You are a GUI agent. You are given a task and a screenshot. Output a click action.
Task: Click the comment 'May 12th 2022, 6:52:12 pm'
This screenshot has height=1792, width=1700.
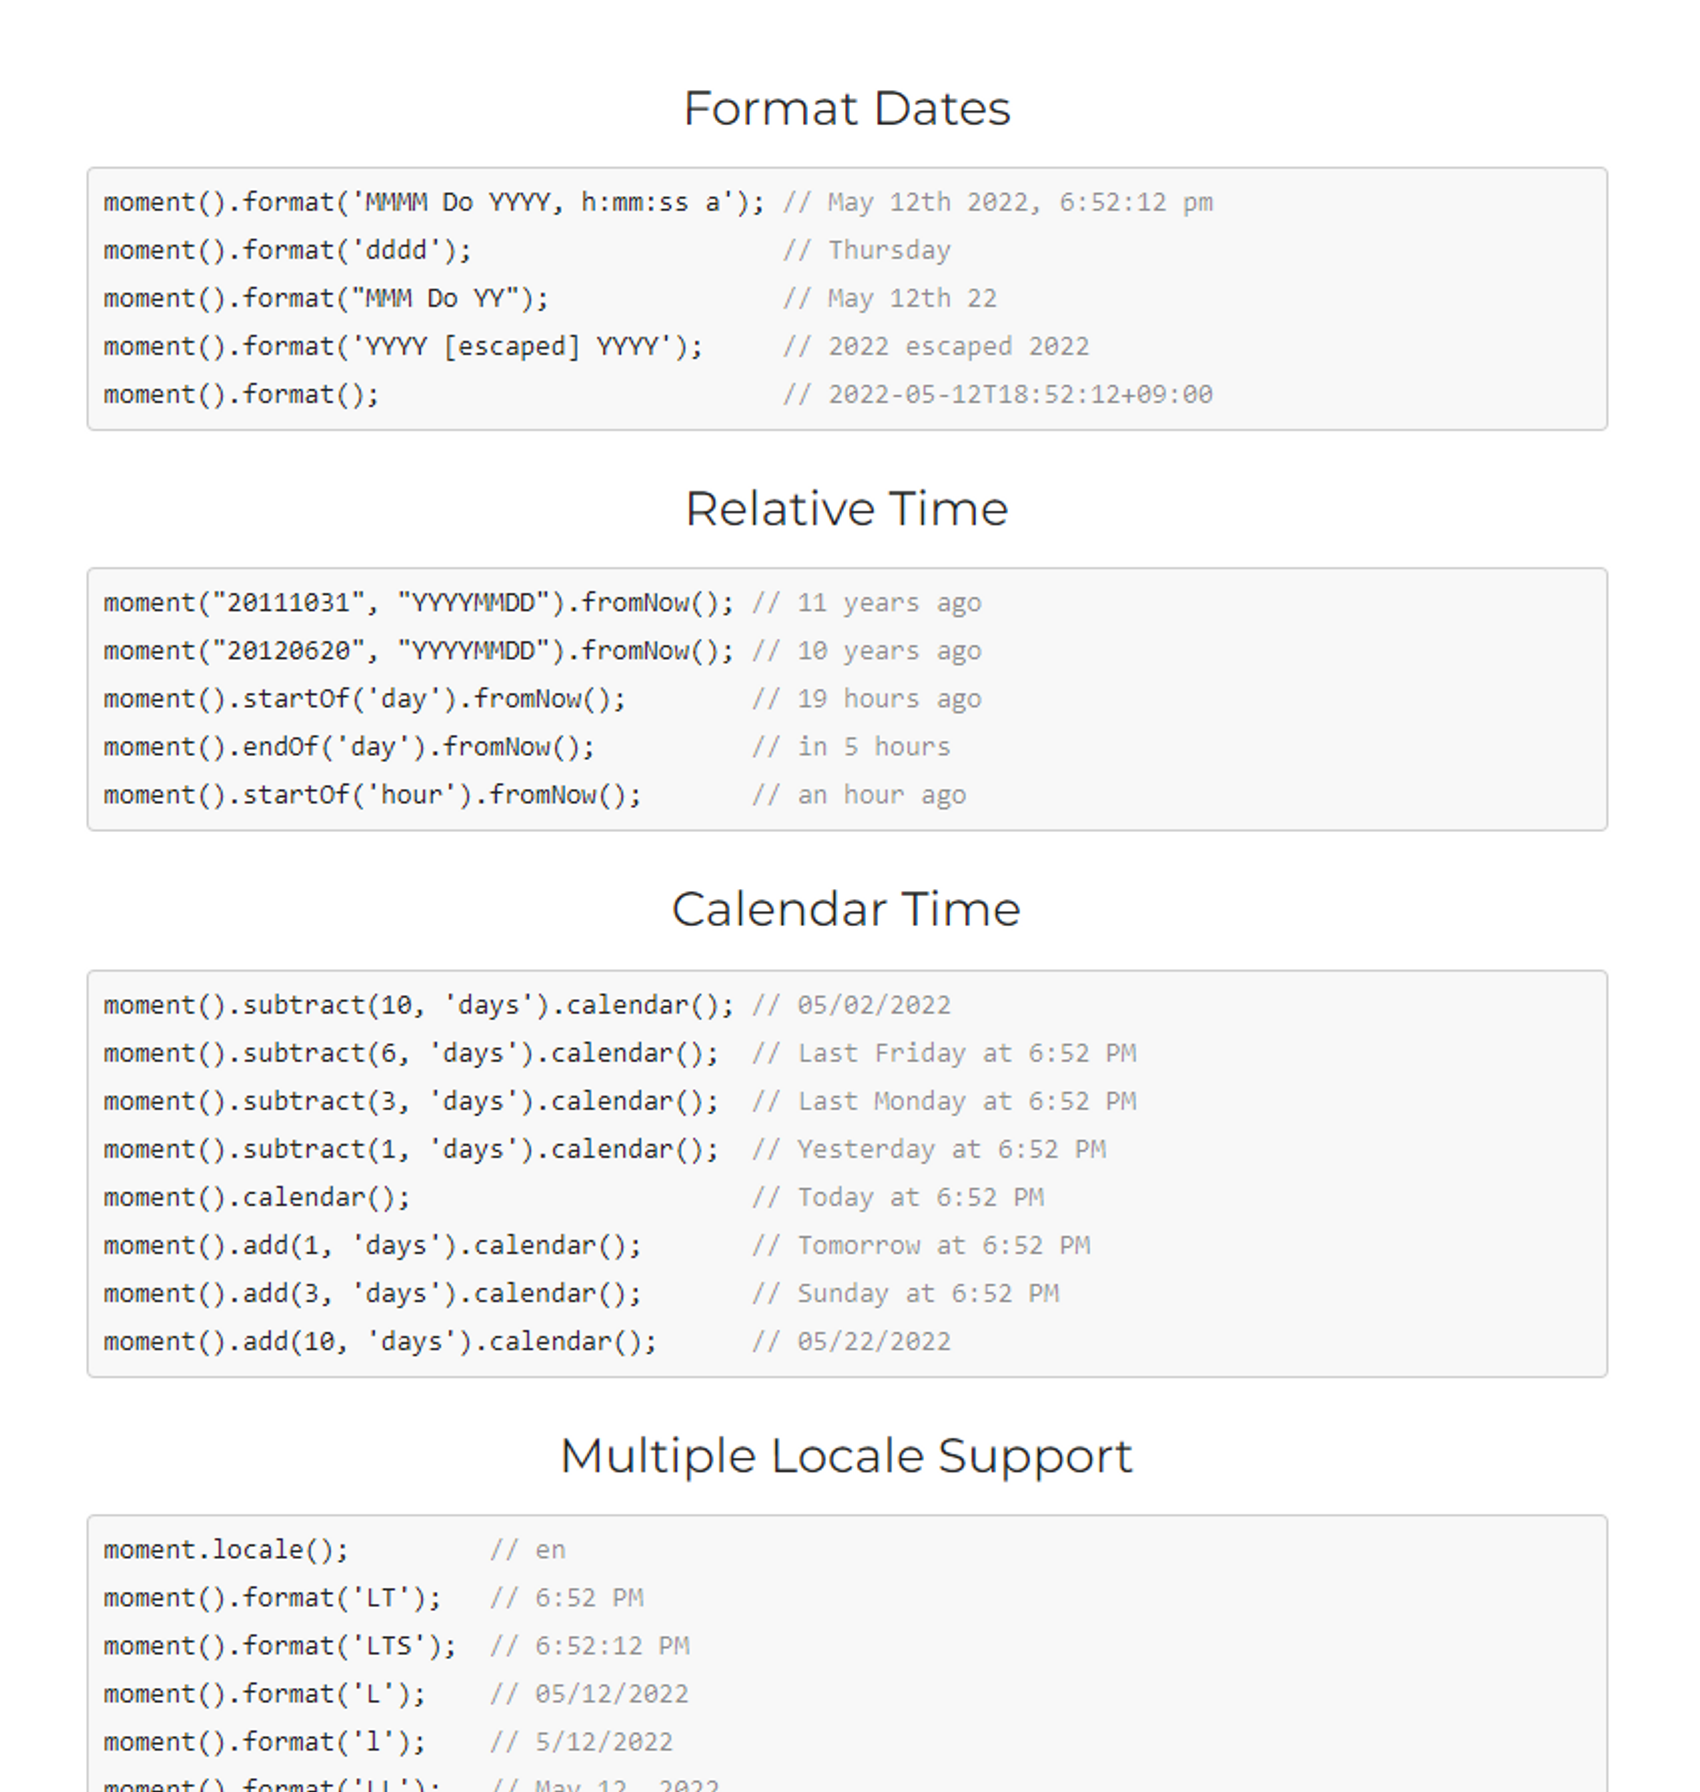pyautogui.click(x=1020, y=203)
